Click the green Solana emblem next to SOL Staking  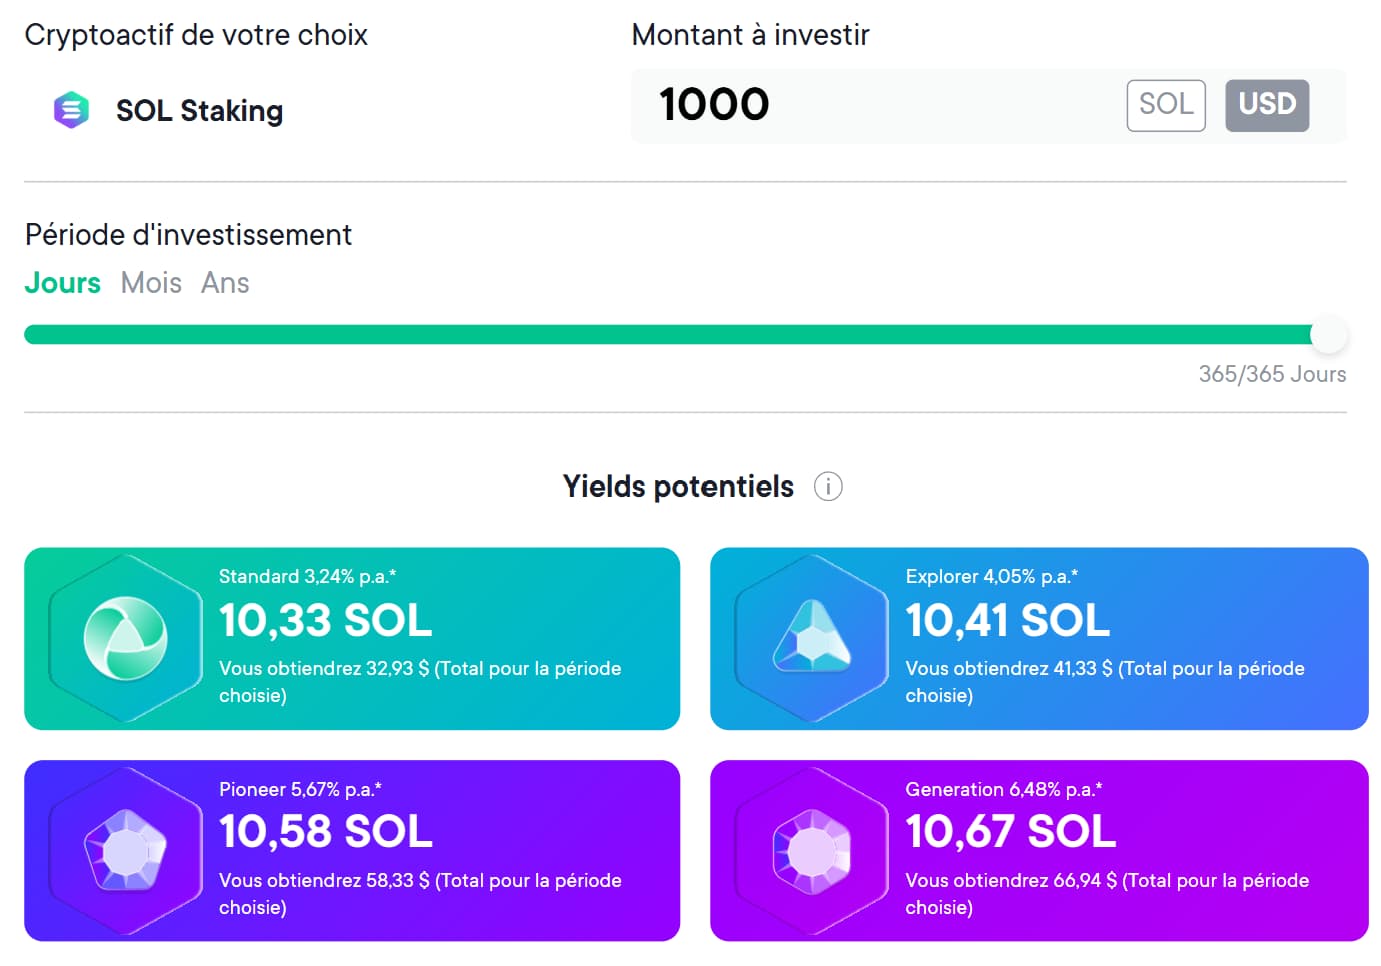pyautogui.click(x=70, y=110)
